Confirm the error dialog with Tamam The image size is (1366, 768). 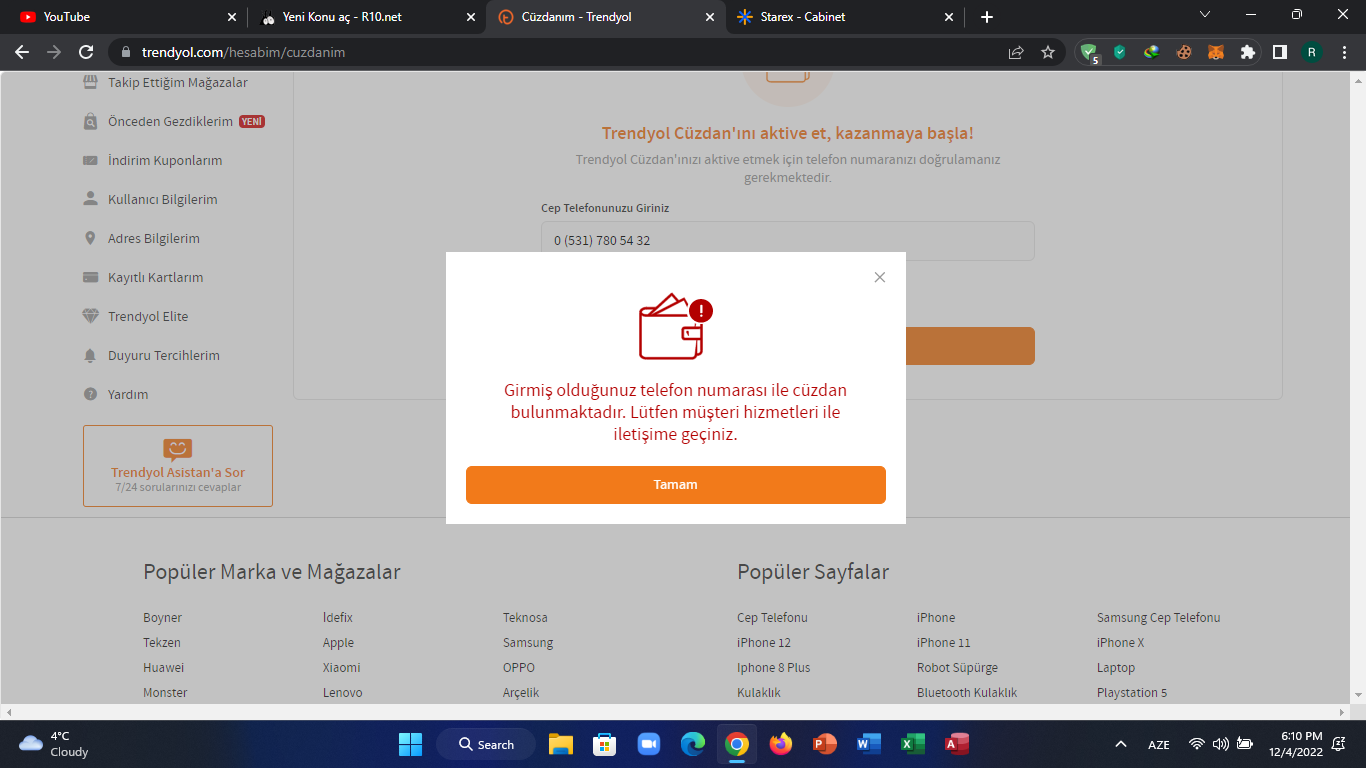676,485
